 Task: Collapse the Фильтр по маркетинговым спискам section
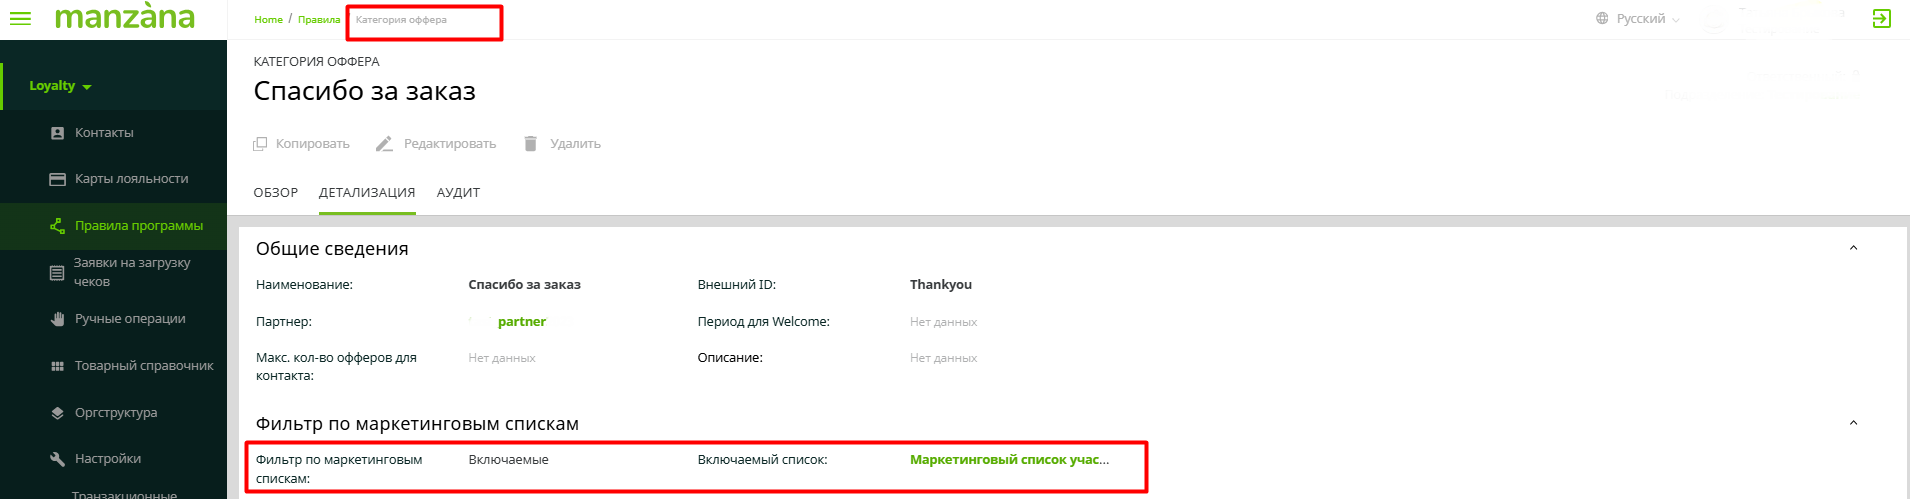click(1853, 423)
